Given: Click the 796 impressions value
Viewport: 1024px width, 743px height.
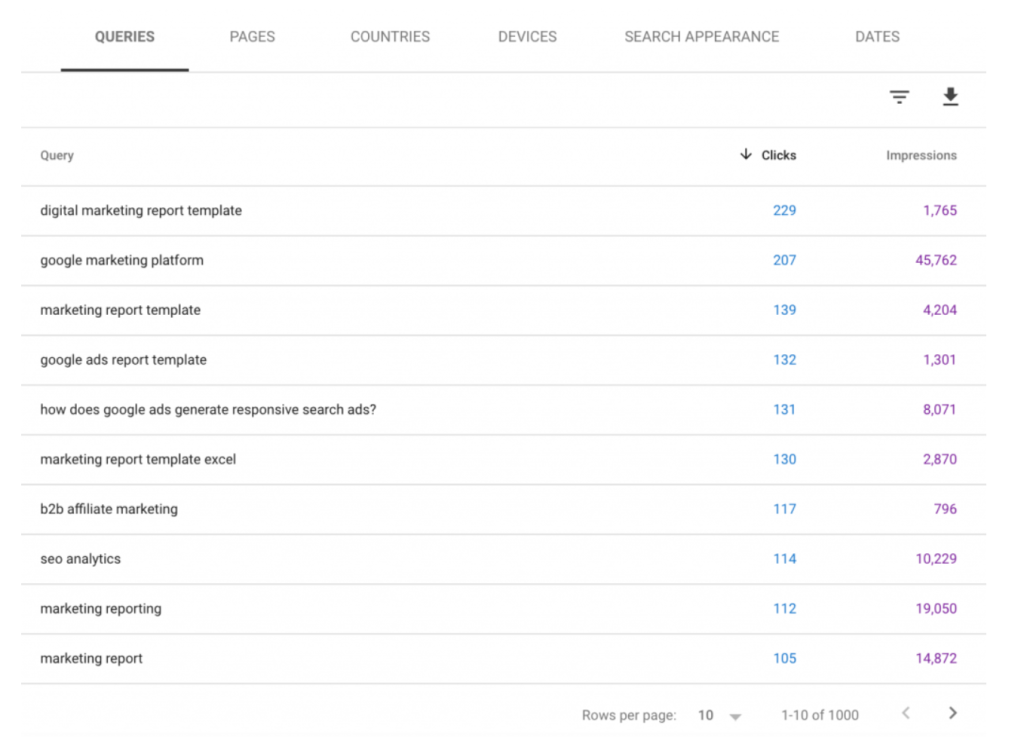Looking at the screenshot, I should pos(945,509).
